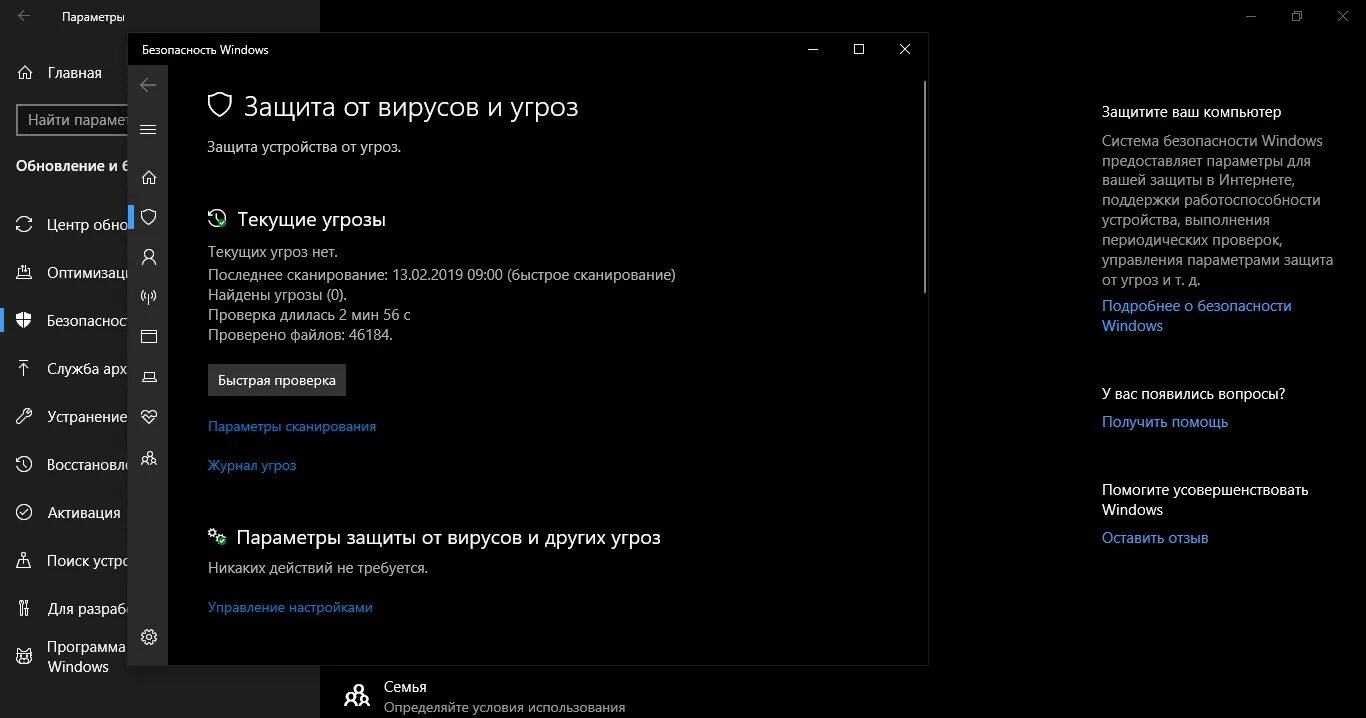Viewport: 1366px width, 718px height.
Task: Select Главная in Settings sidebar
Action: [64, 73]
